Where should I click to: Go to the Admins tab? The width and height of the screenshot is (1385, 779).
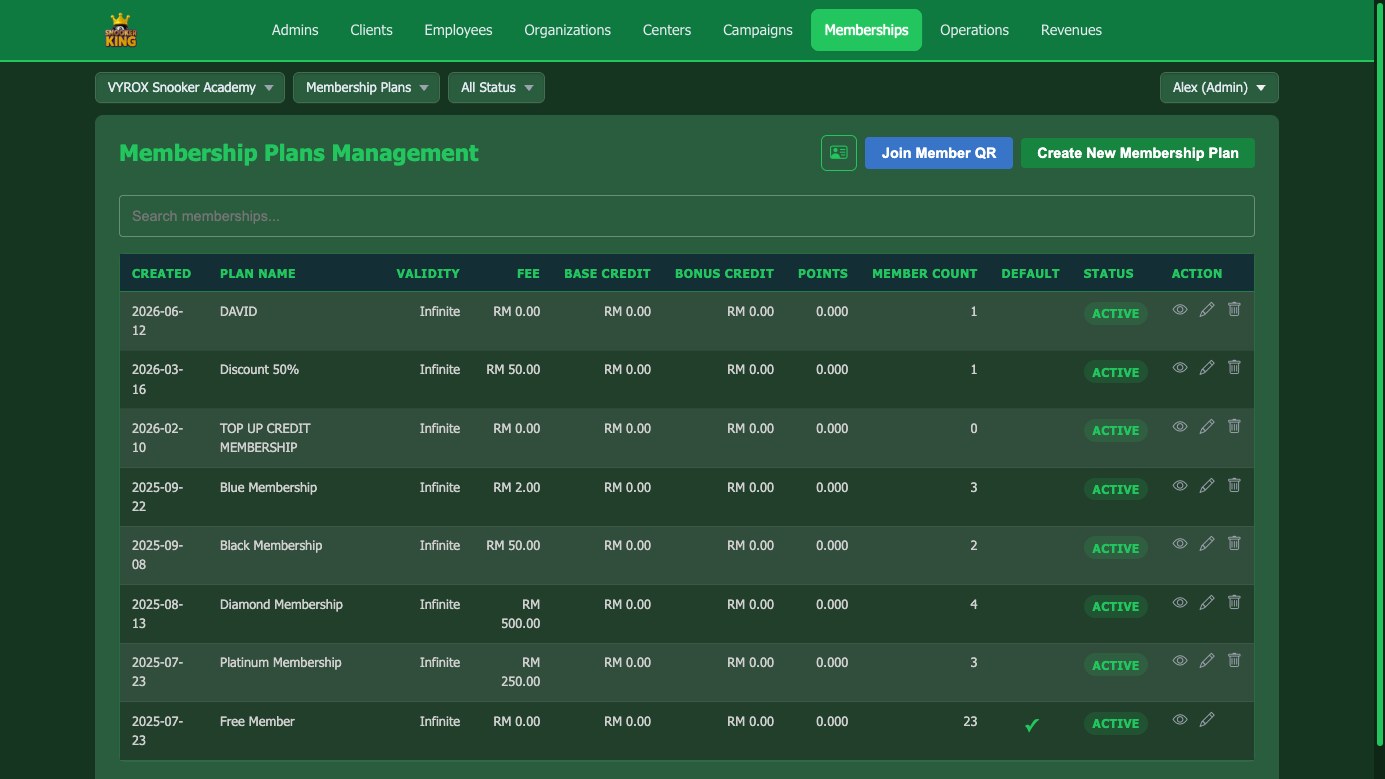coord(295,30)
